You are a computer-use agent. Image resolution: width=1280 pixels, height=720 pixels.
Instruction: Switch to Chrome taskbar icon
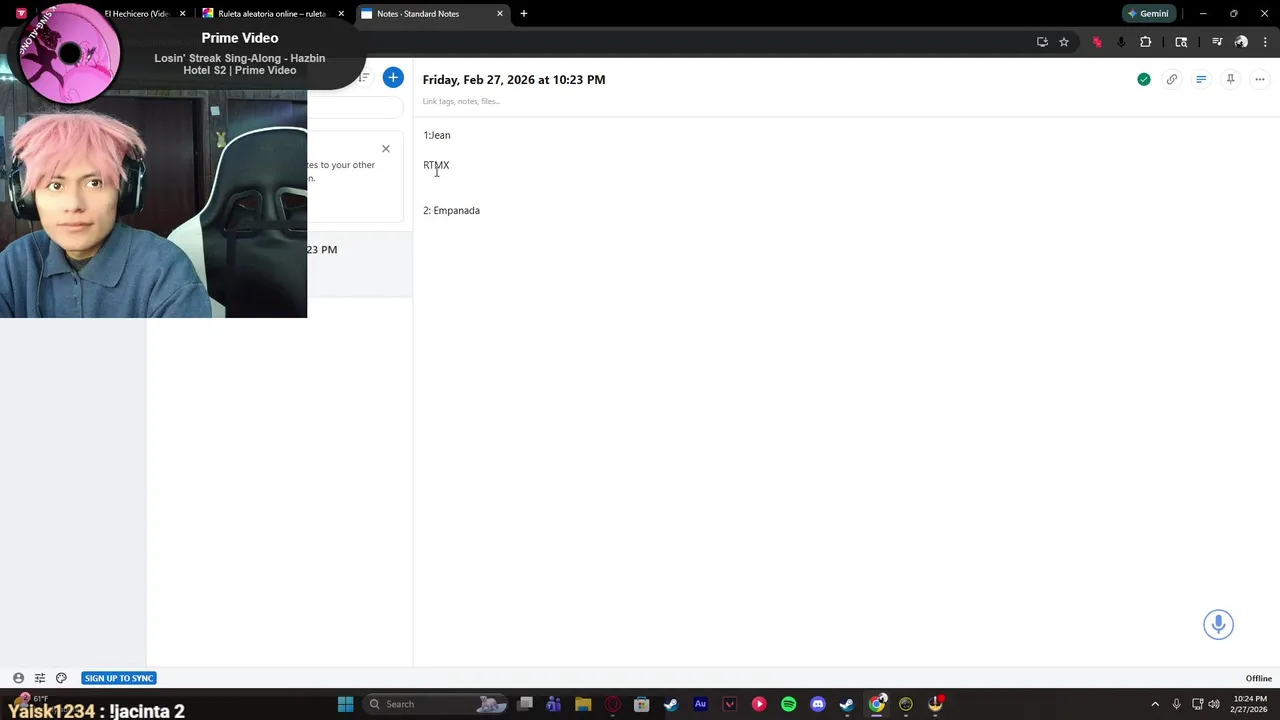[x=876, y=704]
